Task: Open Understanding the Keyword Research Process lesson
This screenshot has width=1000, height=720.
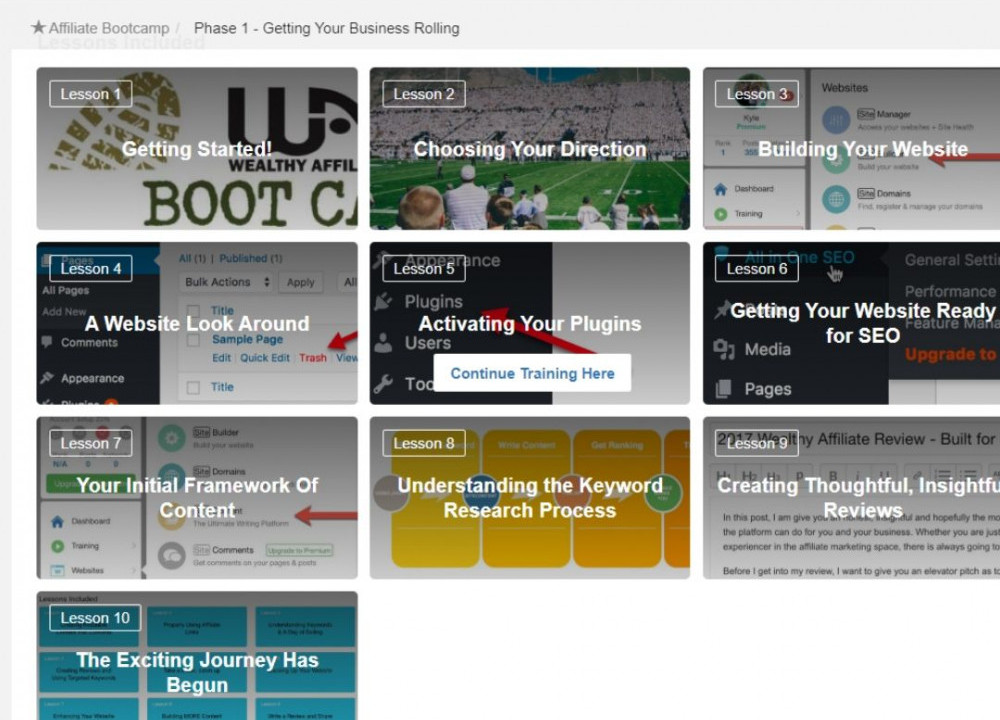Action: point(530,498)
